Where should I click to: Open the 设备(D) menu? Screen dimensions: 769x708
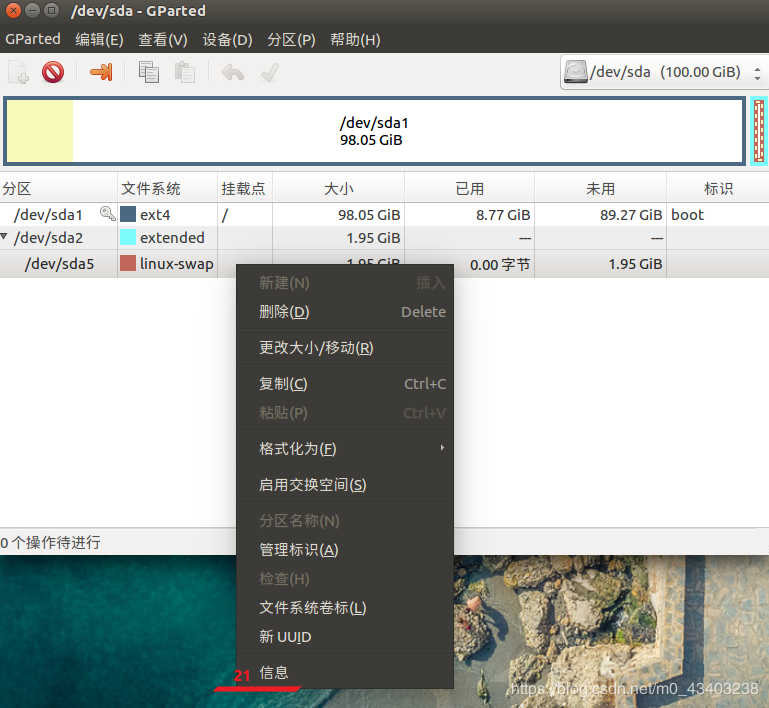tap(227, 39)
